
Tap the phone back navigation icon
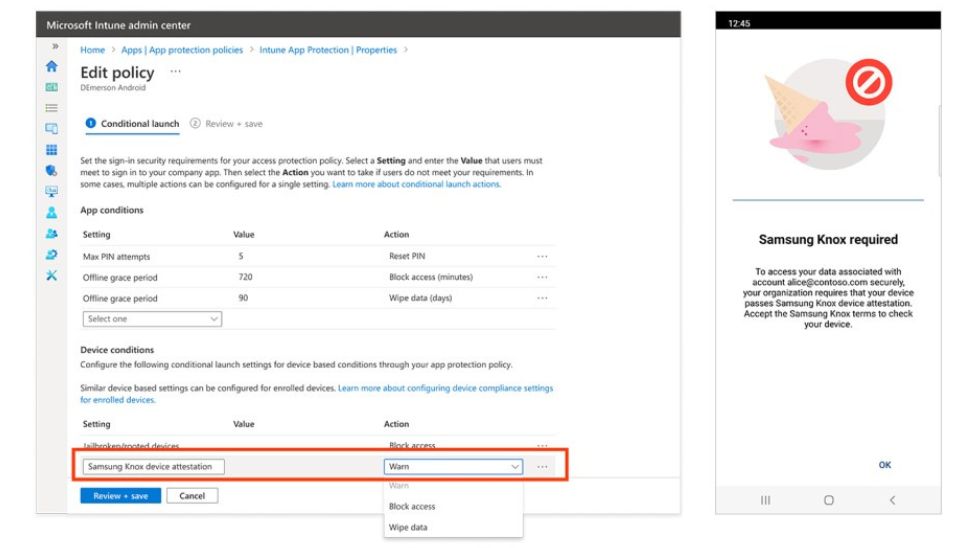892,500
